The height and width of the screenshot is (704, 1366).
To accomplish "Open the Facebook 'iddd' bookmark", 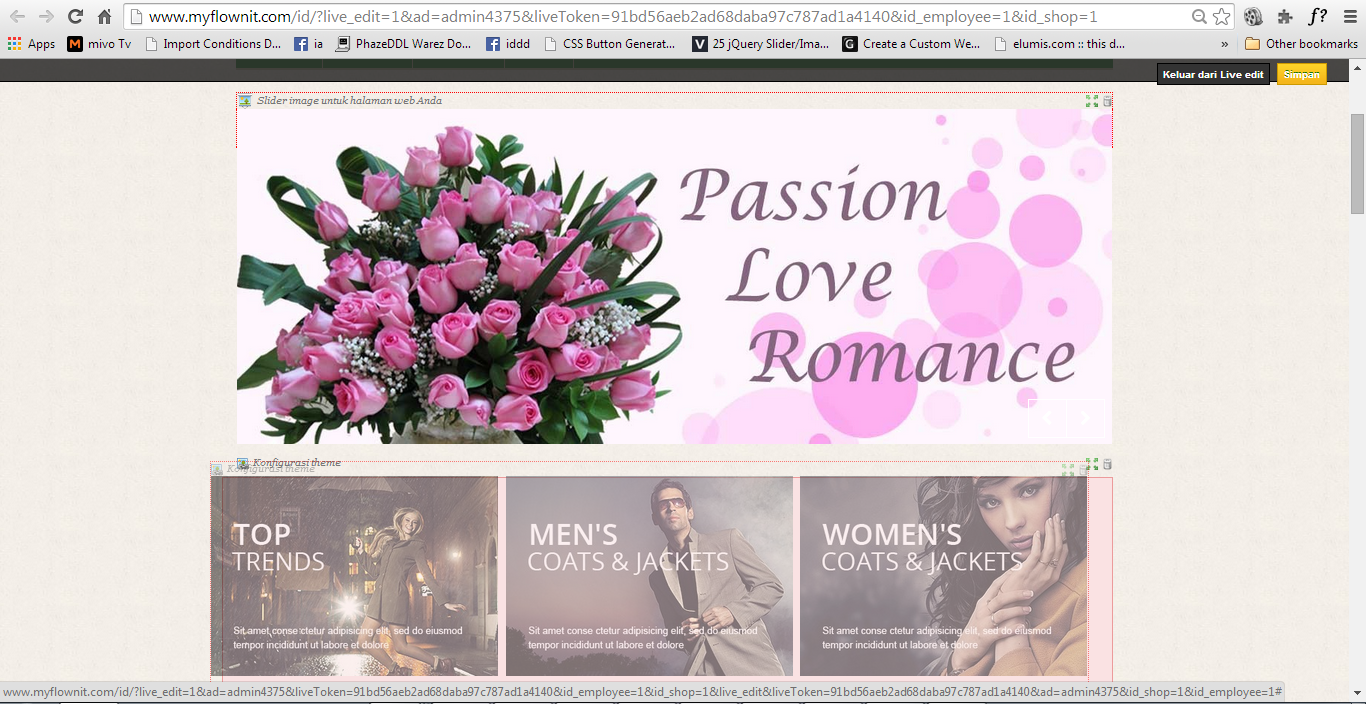I will (508, 44).
